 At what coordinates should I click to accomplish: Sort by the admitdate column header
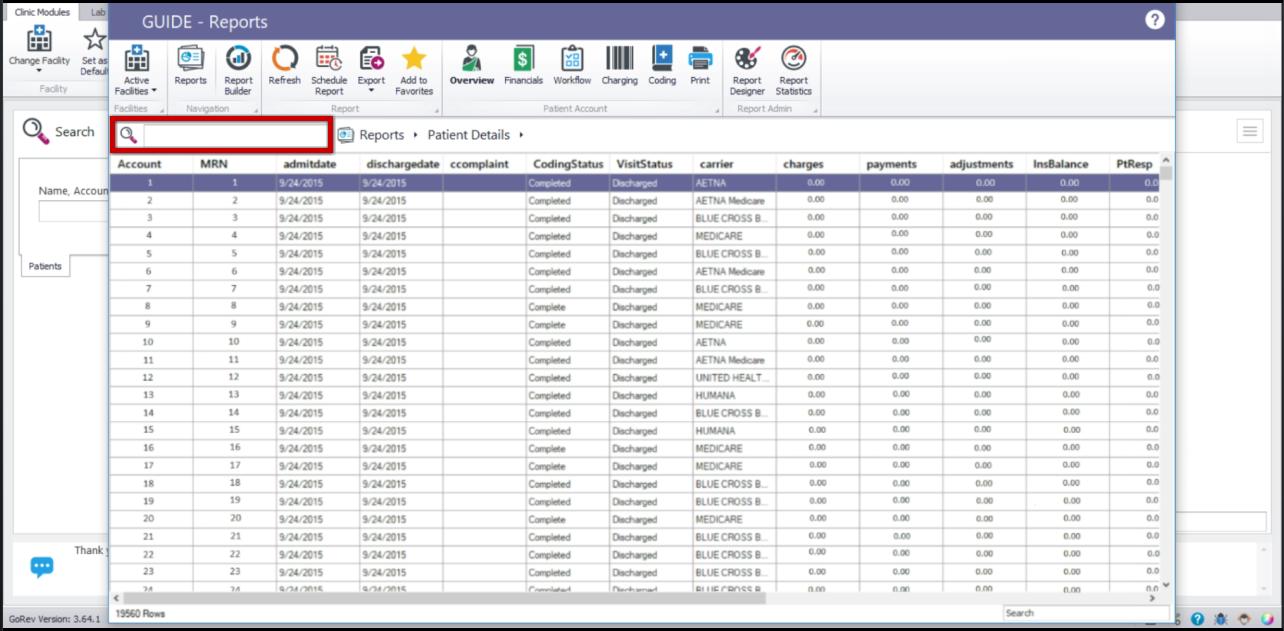(318, 164)
